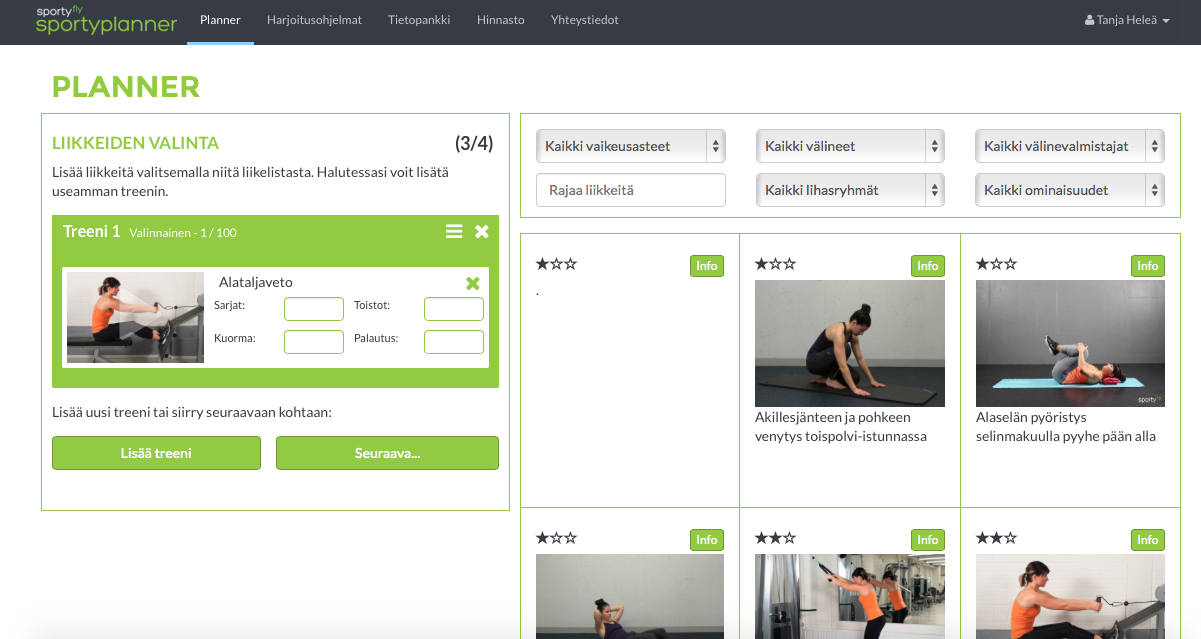1201x639 pixels.
Task: Click the user icon beside Tanja Heleä
Action: (x=1090, y=20)
